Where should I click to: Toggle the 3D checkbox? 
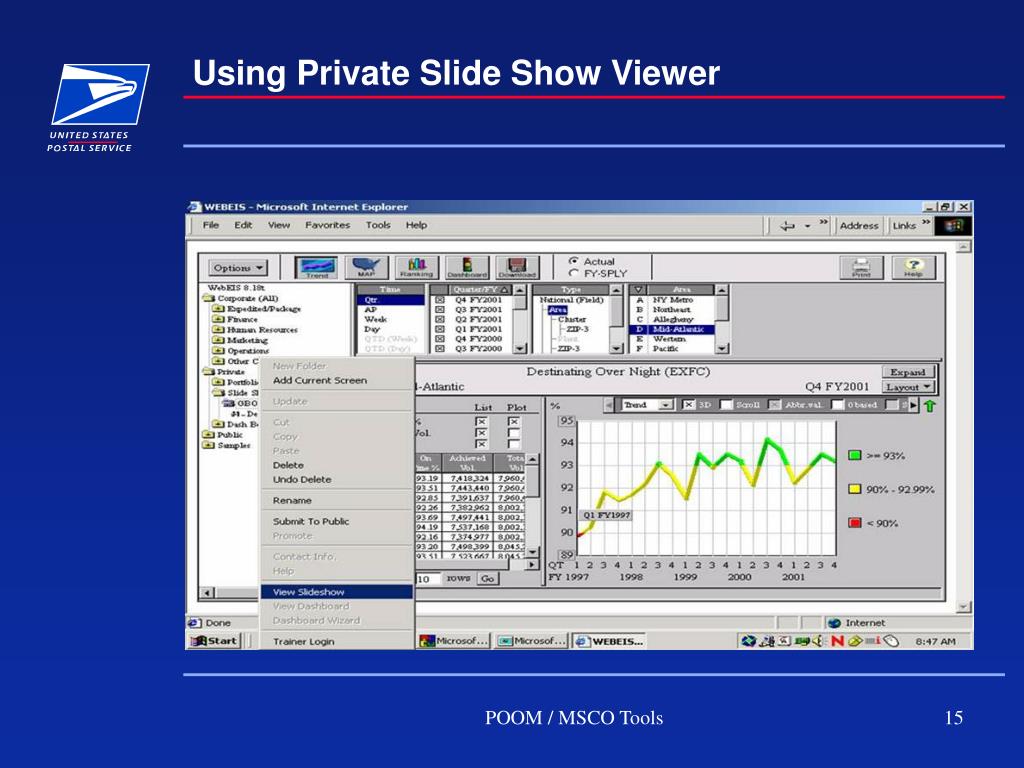pyautogui.click(x=688, y=405)
